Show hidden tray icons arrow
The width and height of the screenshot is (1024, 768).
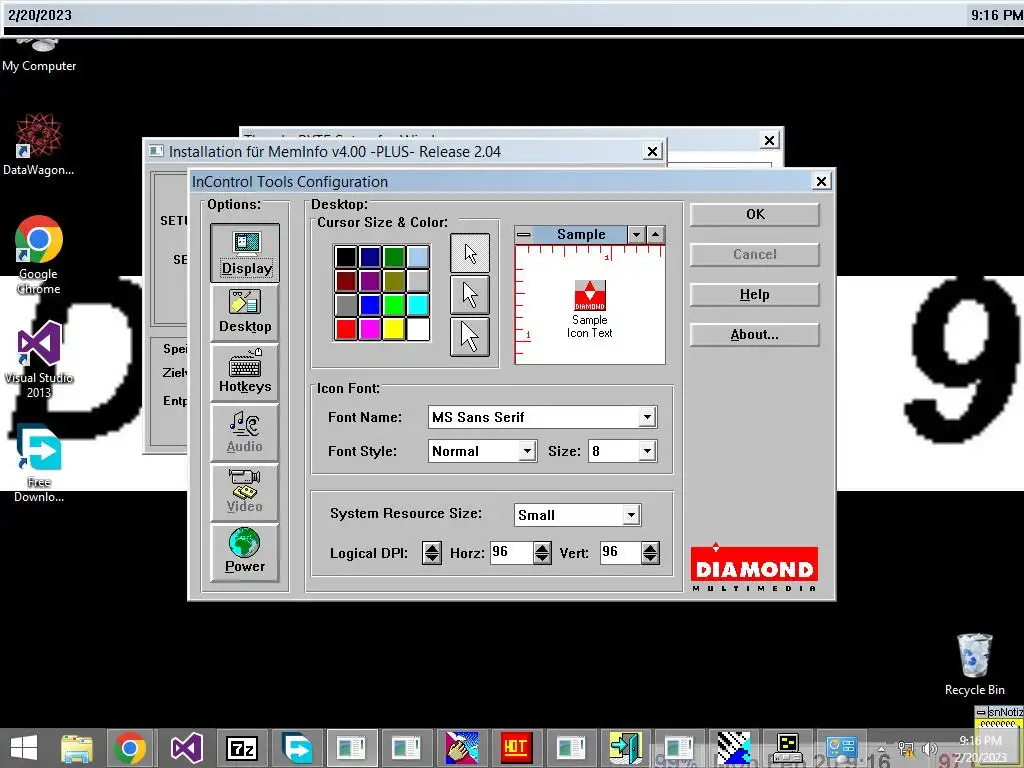coord(882,748)
